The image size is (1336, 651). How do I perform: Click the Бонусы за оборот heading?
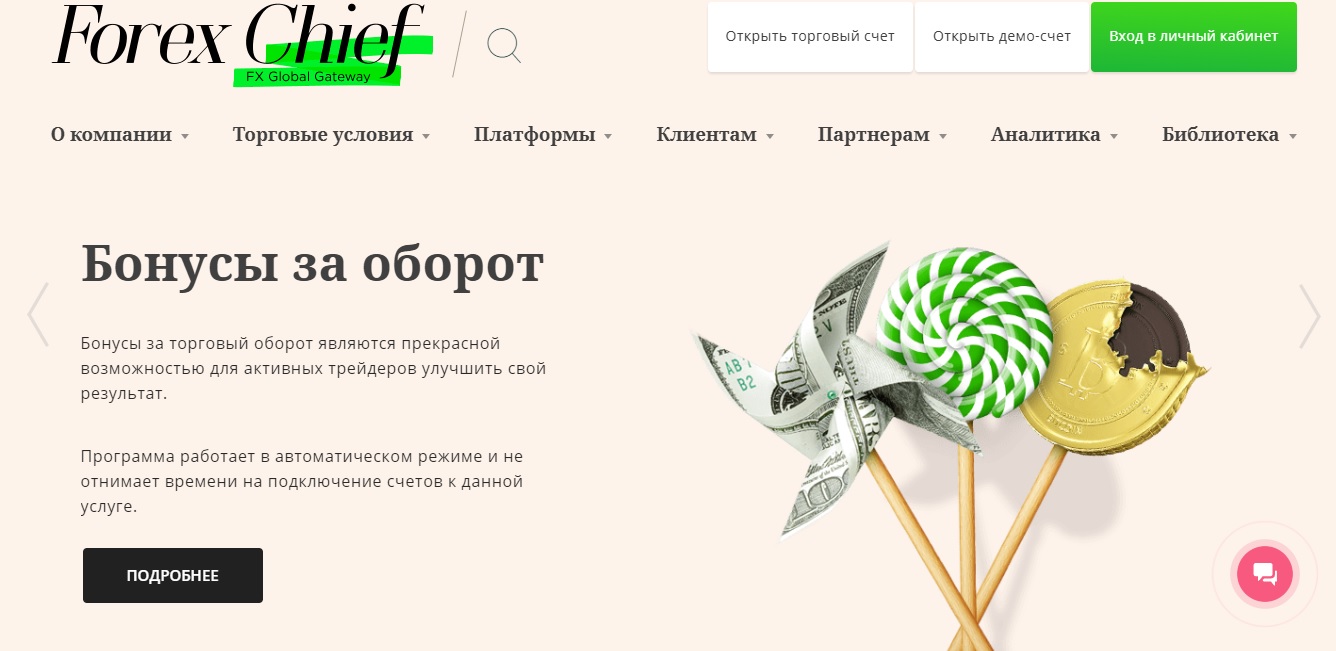(x=312, y=263)
